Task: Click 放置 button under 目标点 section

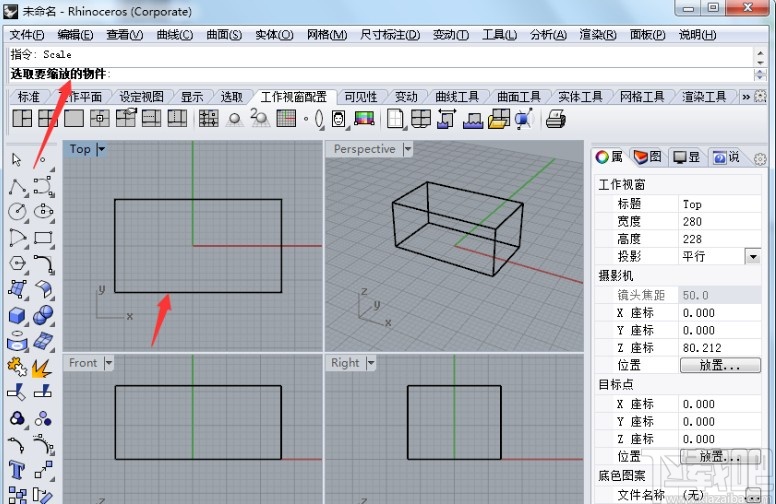Action: [720, 456]
